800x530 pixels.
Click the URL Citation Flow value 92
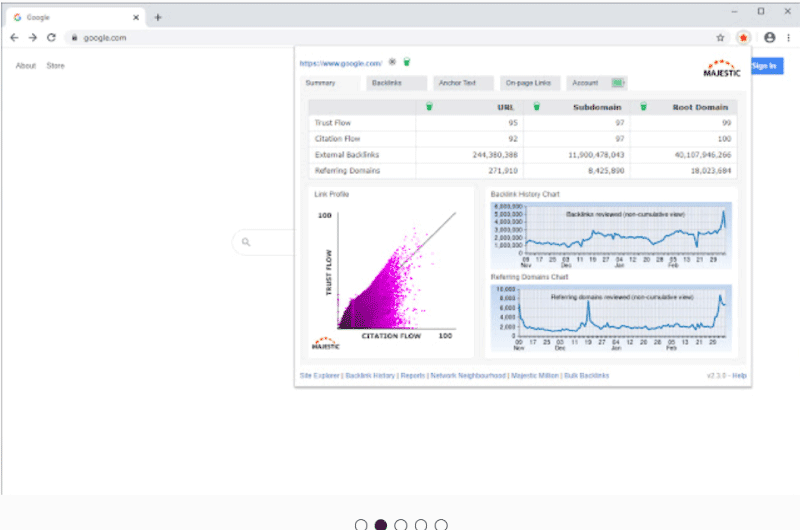click(x=513, y=139)
